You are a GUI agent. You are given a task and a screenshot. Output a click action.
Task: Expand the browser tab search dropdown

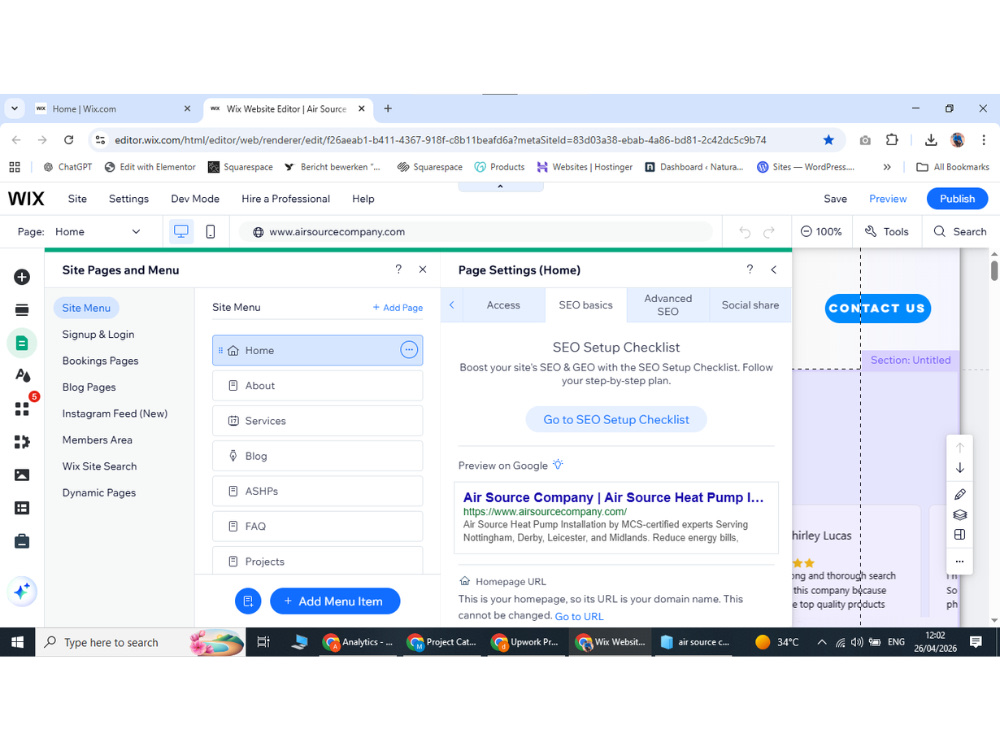[14, 108]
